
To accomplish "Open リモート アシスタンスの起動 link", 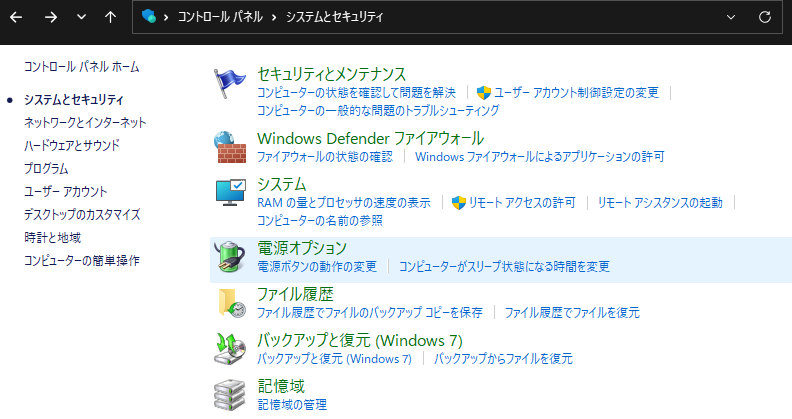I will tap(660, 203).
